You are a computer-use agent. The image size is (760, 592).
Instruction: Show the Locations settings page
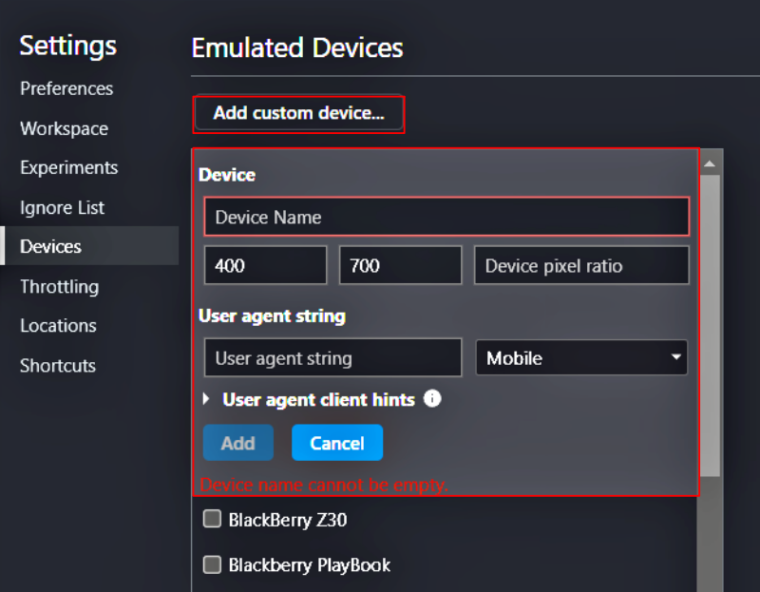(58, 325)
